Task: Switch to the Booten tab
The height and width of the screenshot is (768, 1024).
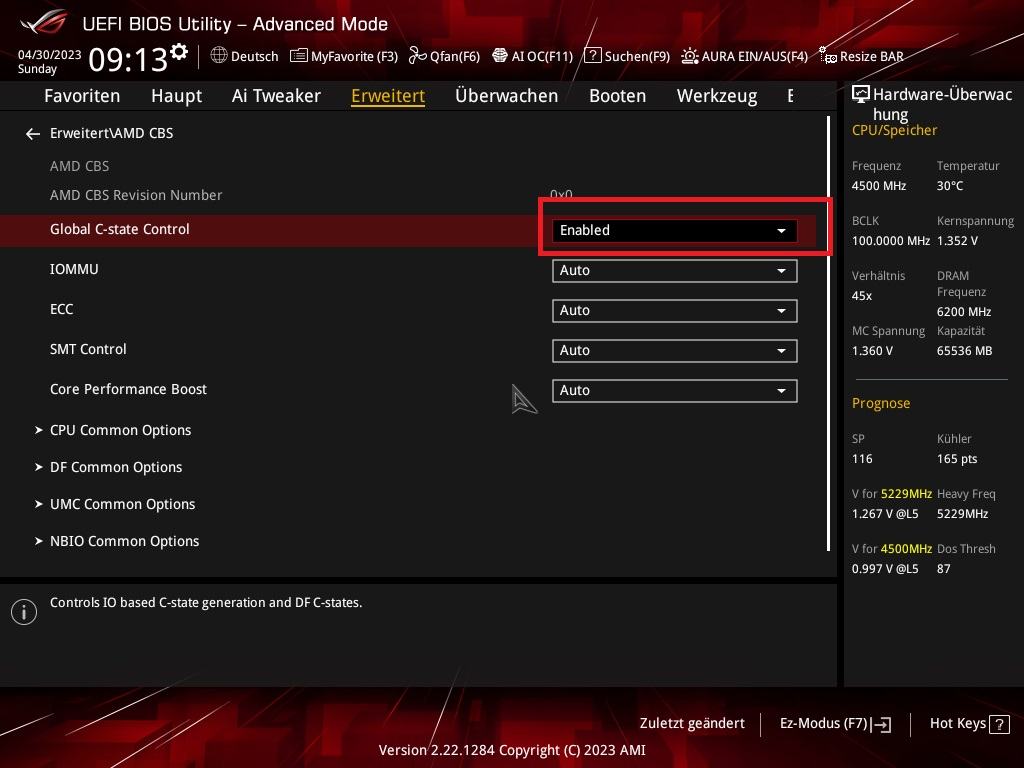Action: coord(617,96)
